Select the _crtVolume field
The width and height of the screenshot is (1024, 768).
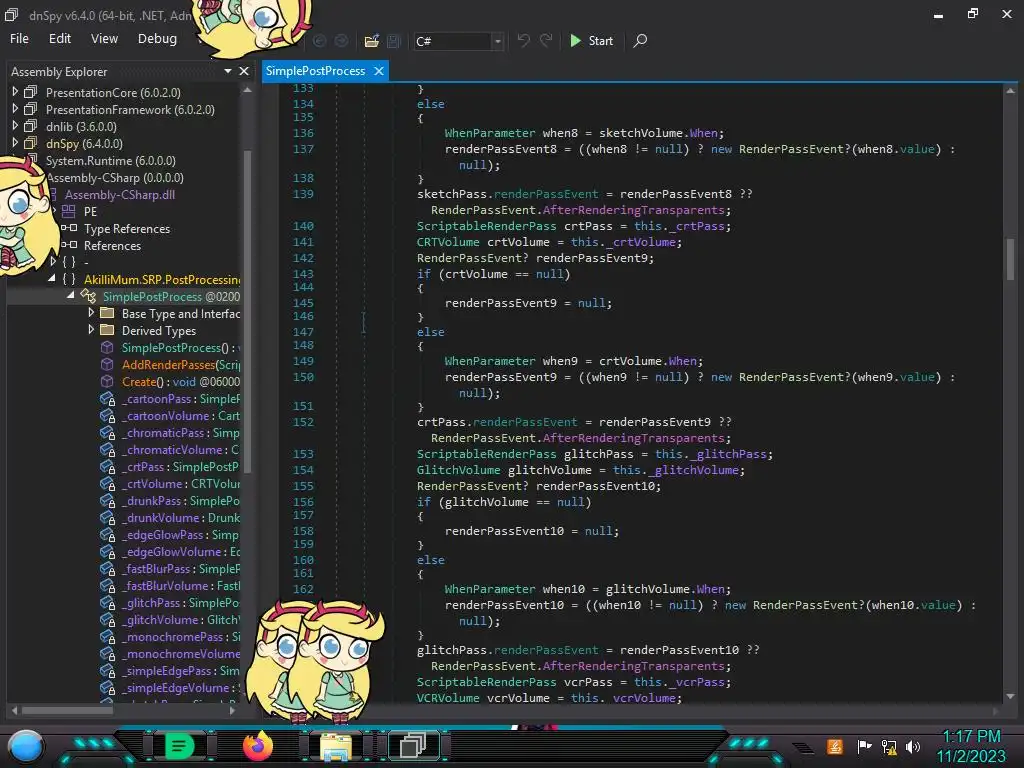(x=180, y=483)
